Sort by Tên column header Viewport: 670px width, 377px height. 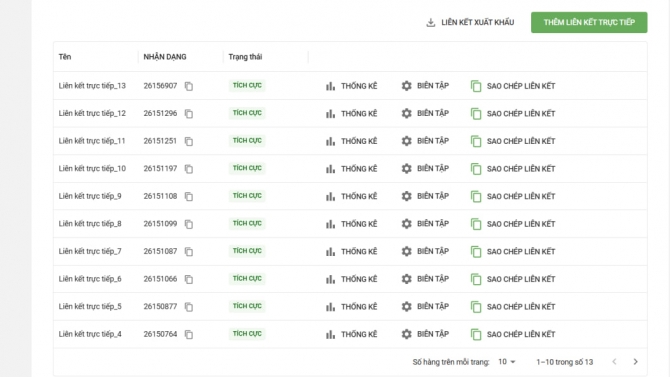point(65,57)
